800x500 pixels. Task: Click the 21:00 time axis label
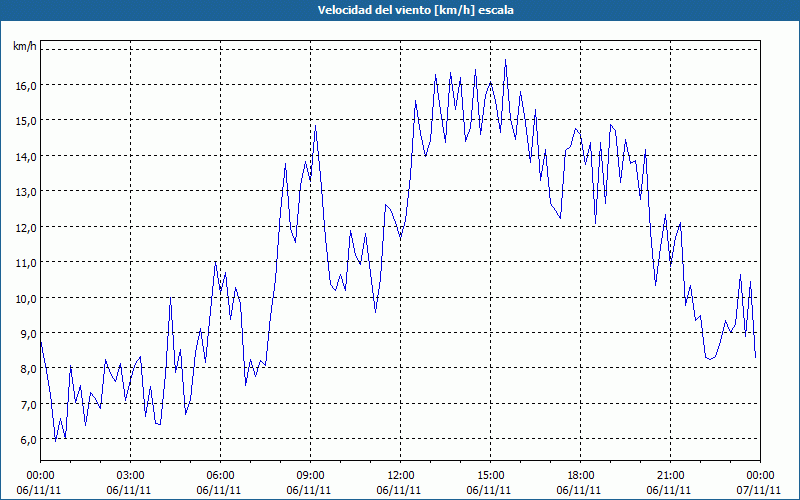click(670, 476)
